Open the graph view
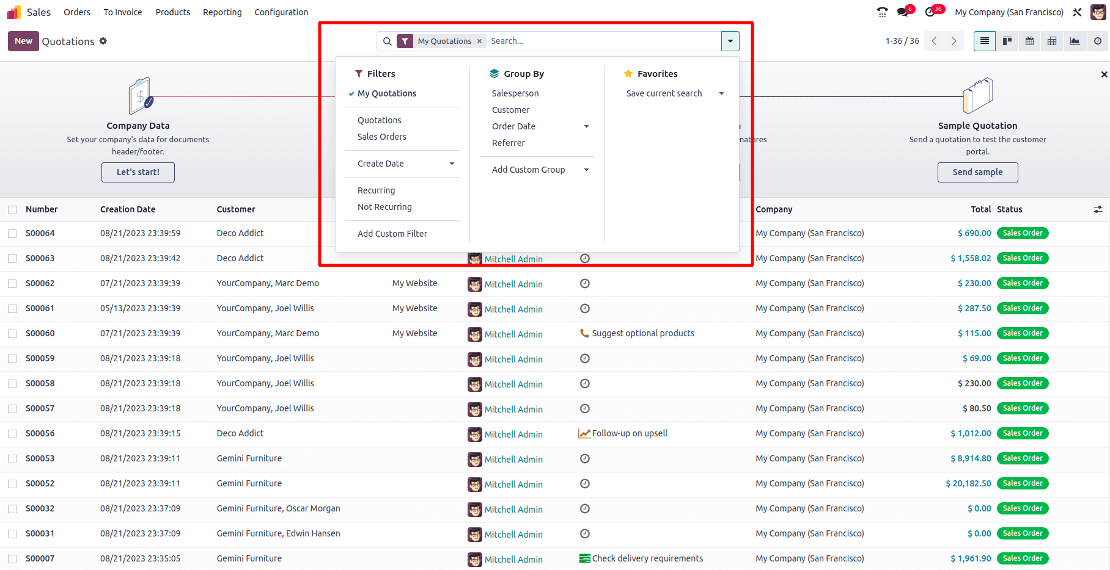The height and width of the screenshot is (570, 1110). 1074,41
